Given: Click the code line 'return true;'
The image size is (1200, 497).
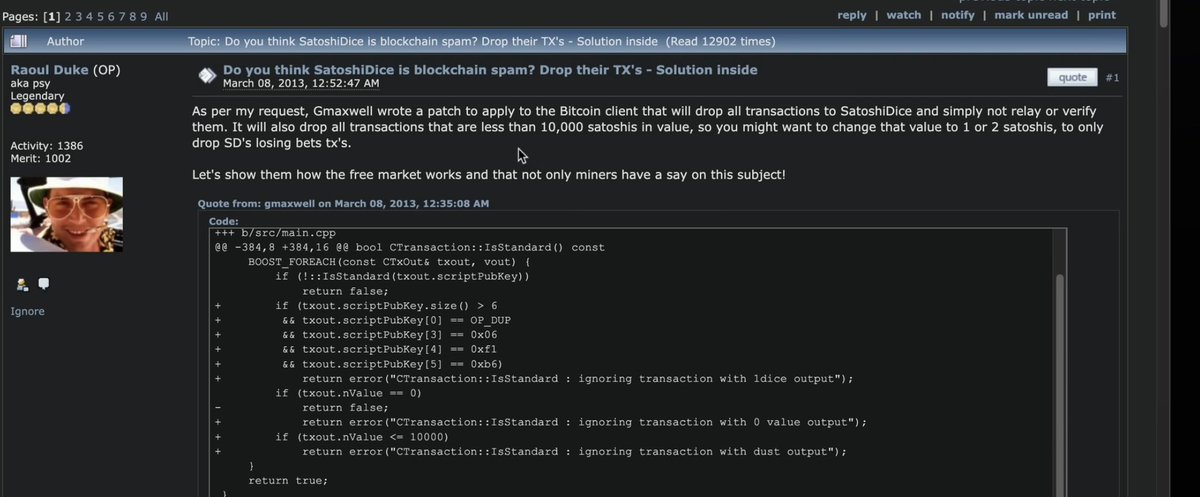Looking at the screenshot, I should pos(288,481).
